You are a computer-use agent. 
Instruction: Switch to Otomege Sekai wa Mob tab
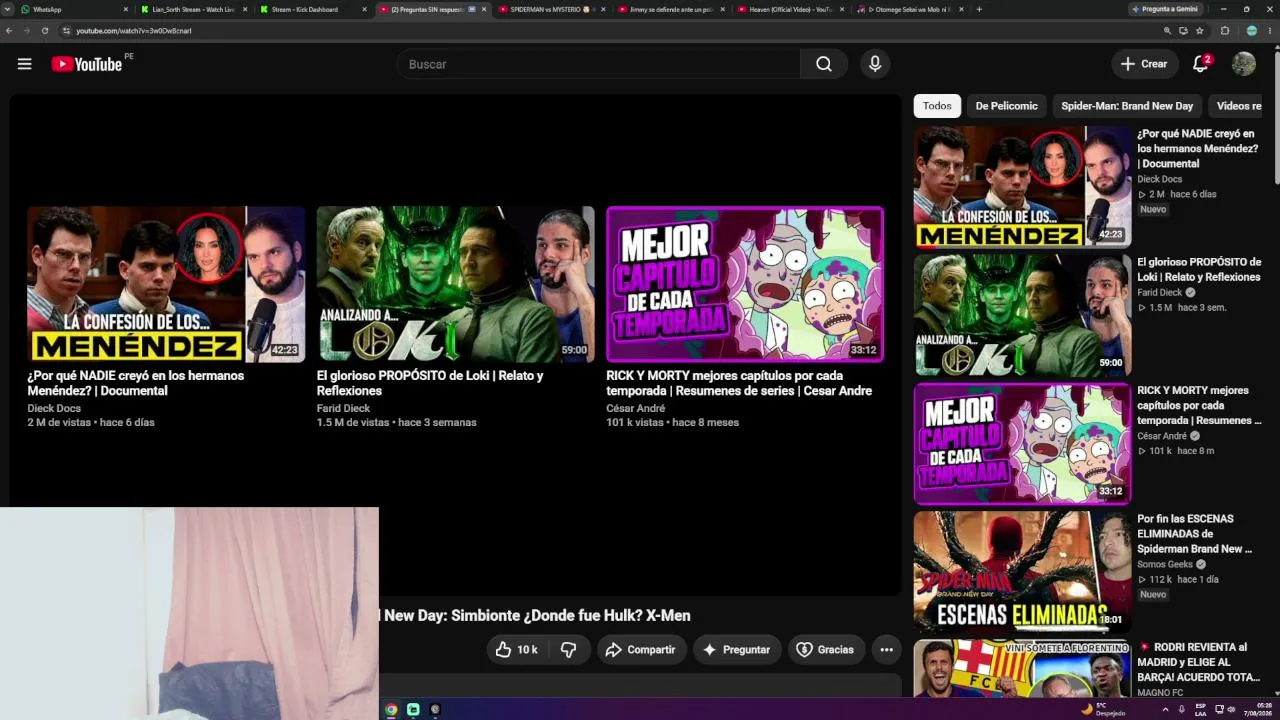point(910,9)
